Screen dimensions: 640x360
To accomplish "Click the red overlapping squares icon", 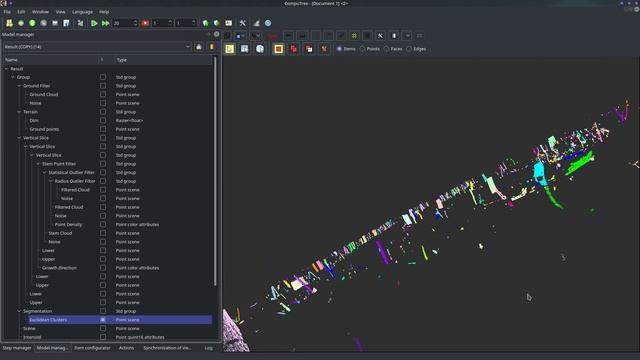I will [293, 49].
